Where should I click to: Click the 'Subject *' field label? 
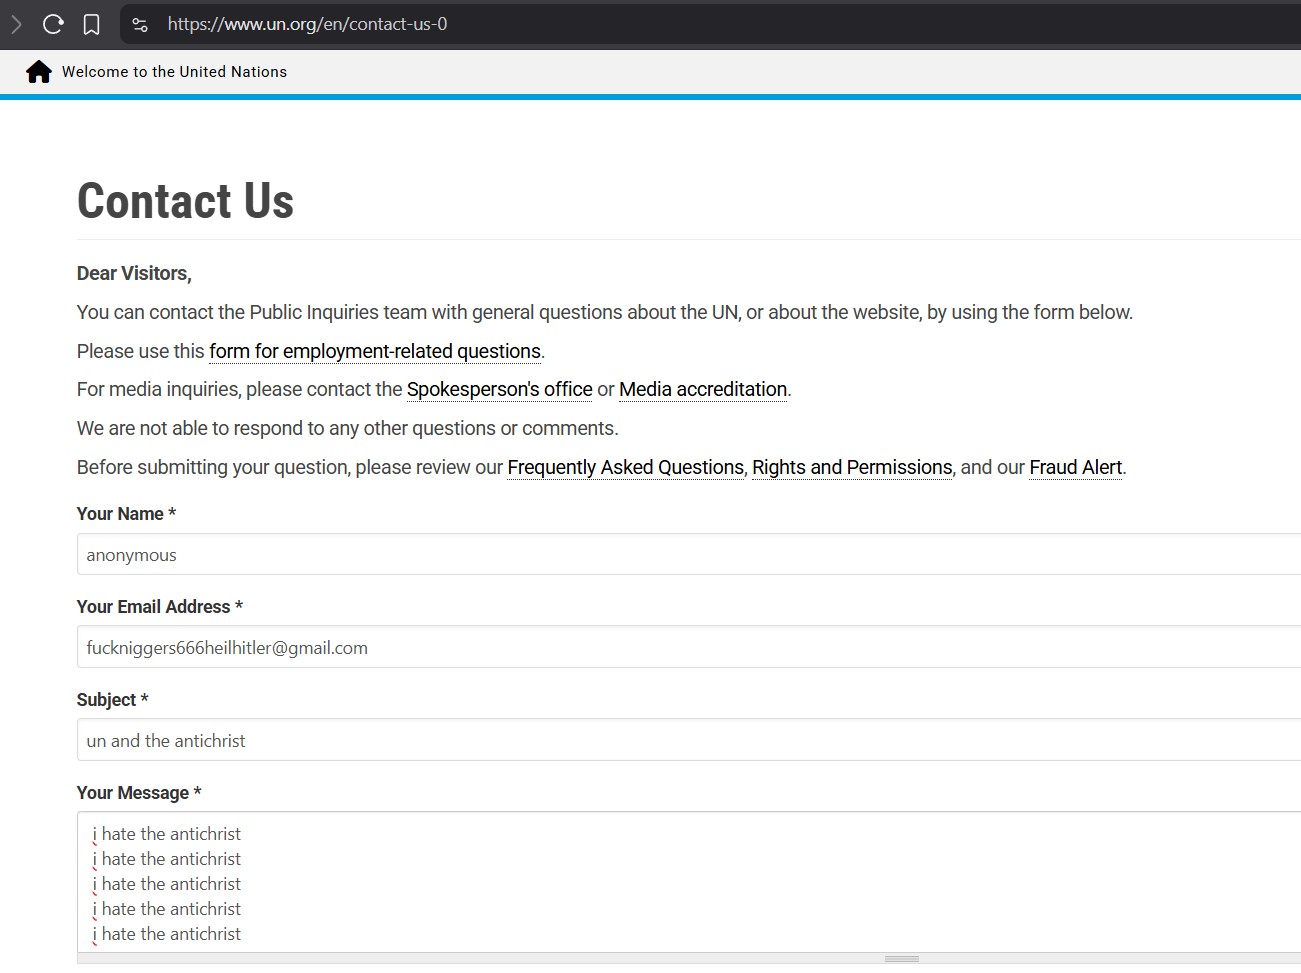tap(112, 700)
